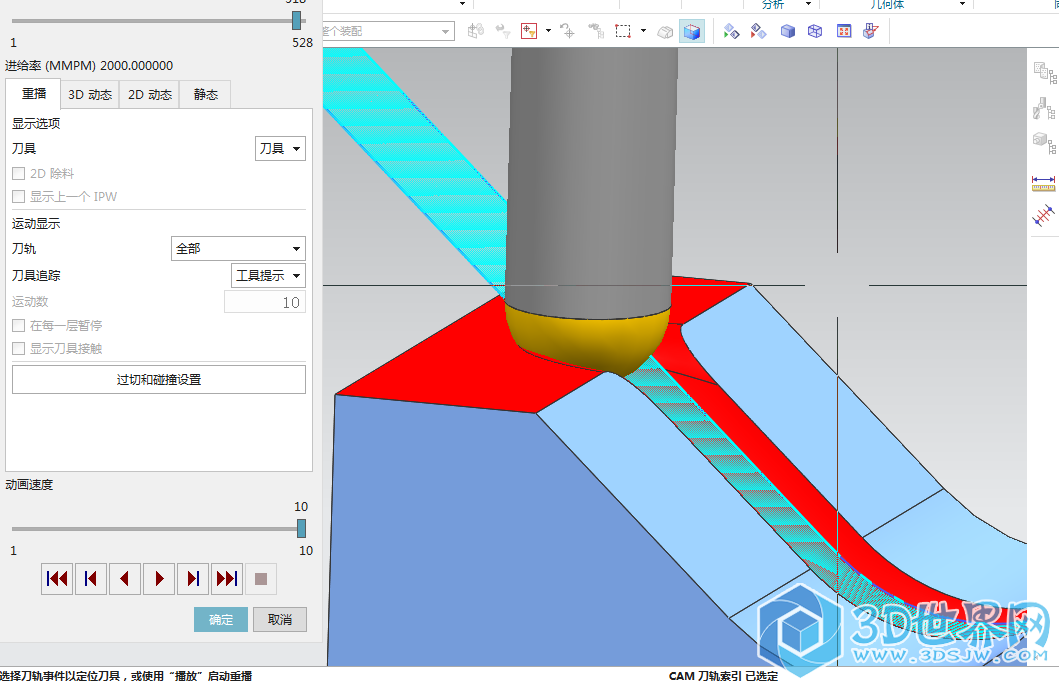Open the 刀具 display dropdown
The height and width of the screenshot is (686, 1059).
pyautogui.click(x=280, y=149)
